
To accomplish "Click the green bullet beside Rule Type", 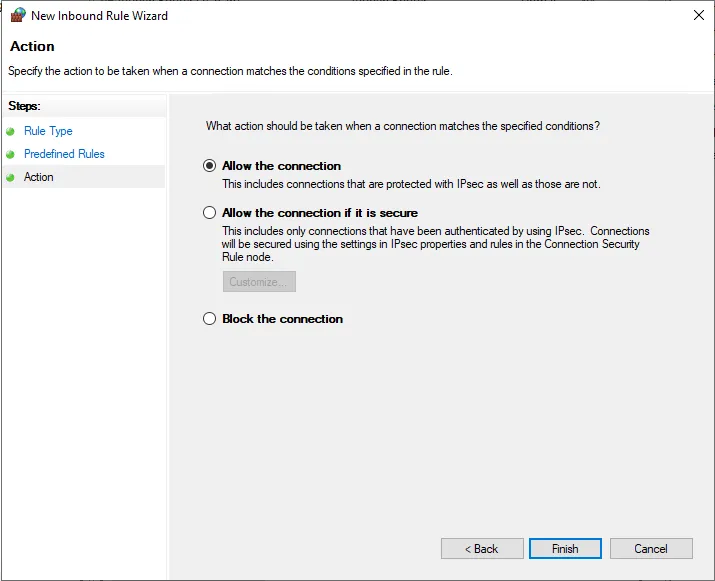I will coord(11,131).
